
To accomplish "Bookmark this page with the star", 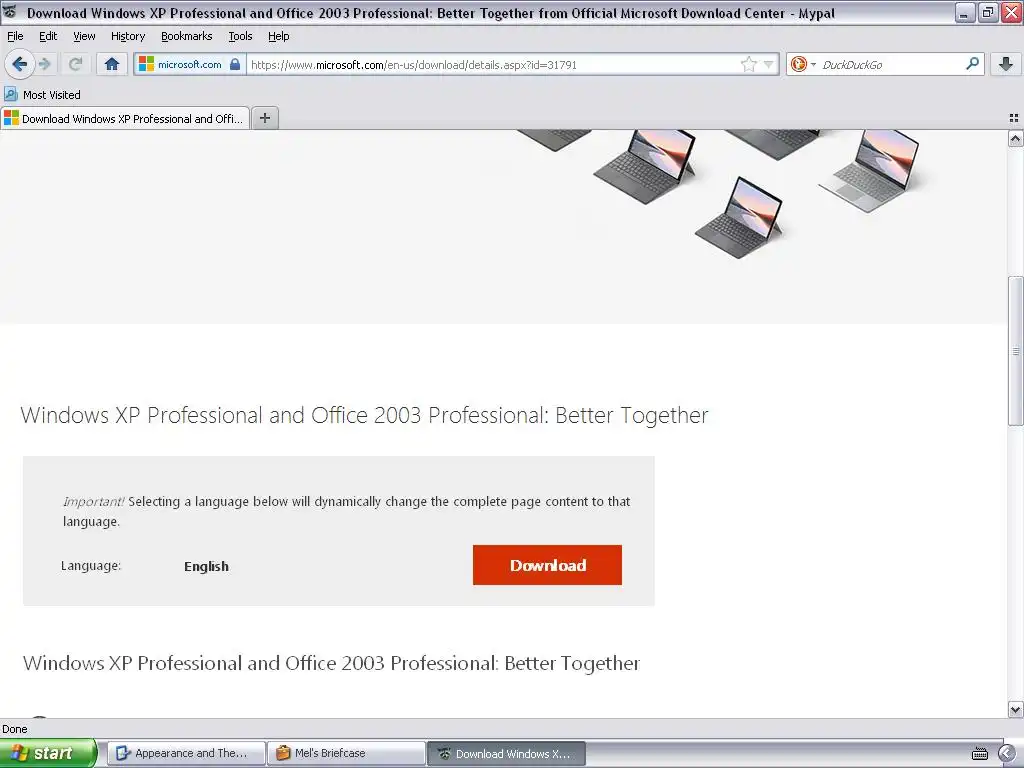I will pyautogui.click(x=748, y=64).
